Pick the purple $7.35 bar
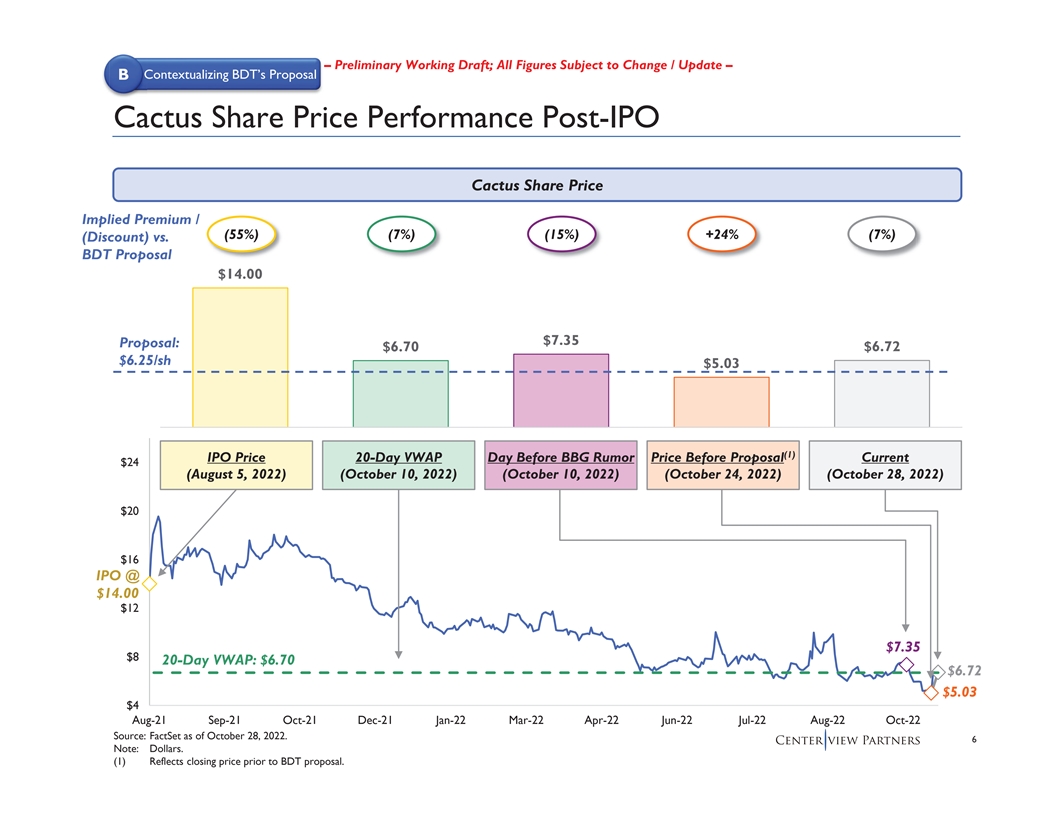 [561, 390]
